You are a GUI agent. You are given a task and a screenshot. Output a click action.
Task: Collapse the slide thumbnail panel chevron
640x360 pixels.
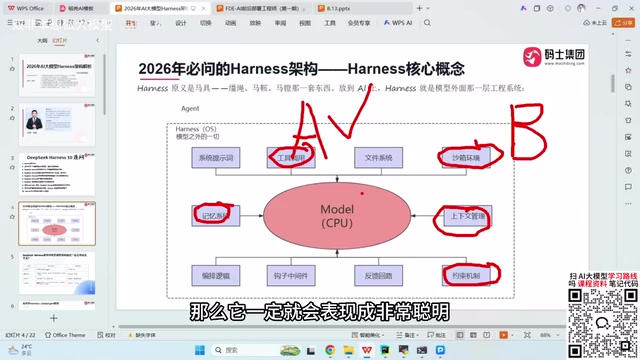[97, 40]
